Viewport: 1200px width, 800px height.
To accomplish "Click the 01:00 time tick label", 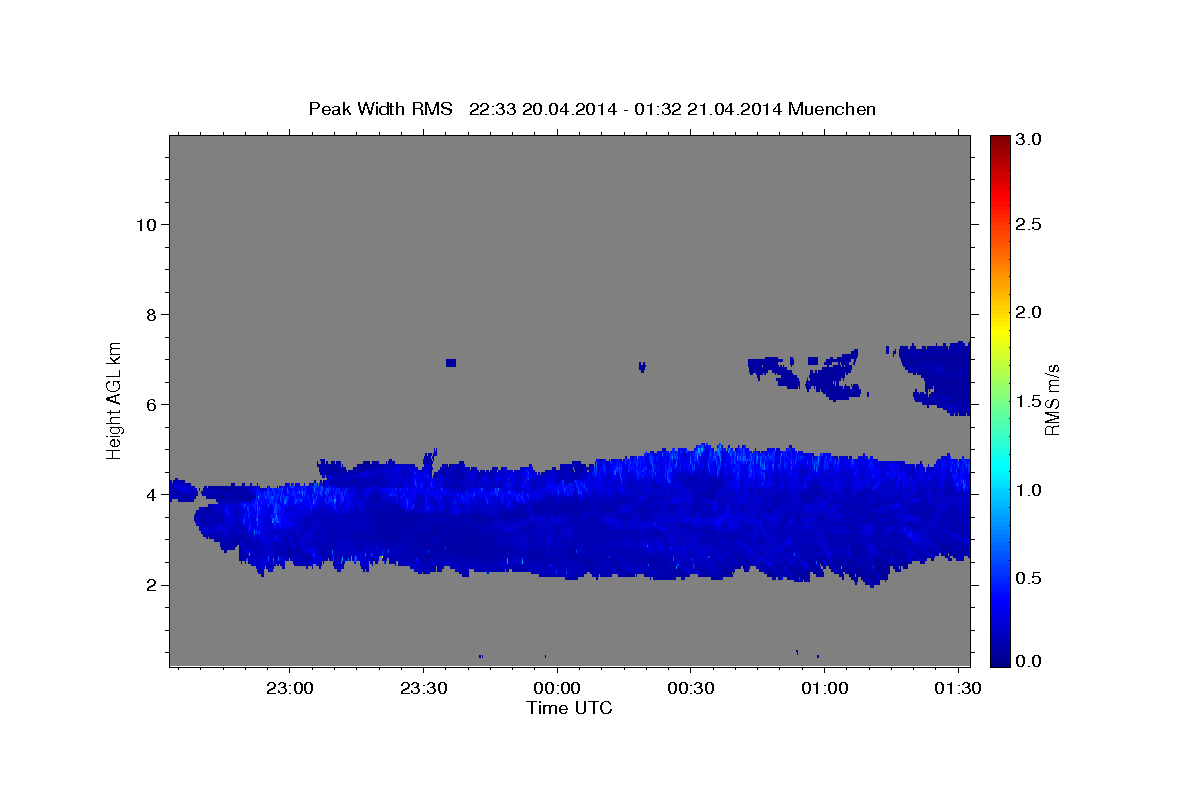I will [x=824, y=689].
